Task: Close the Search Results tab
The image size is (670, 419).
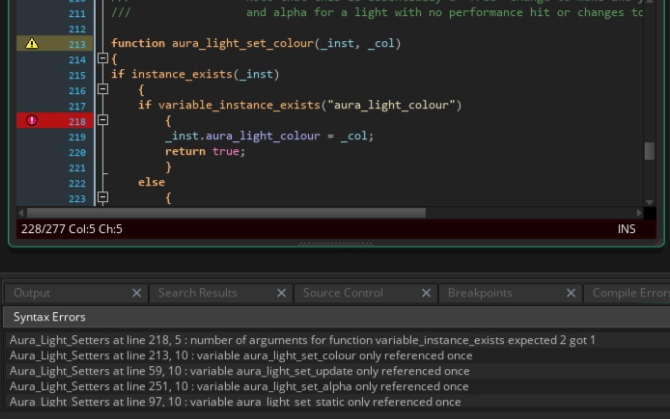Action: (283, 293)
